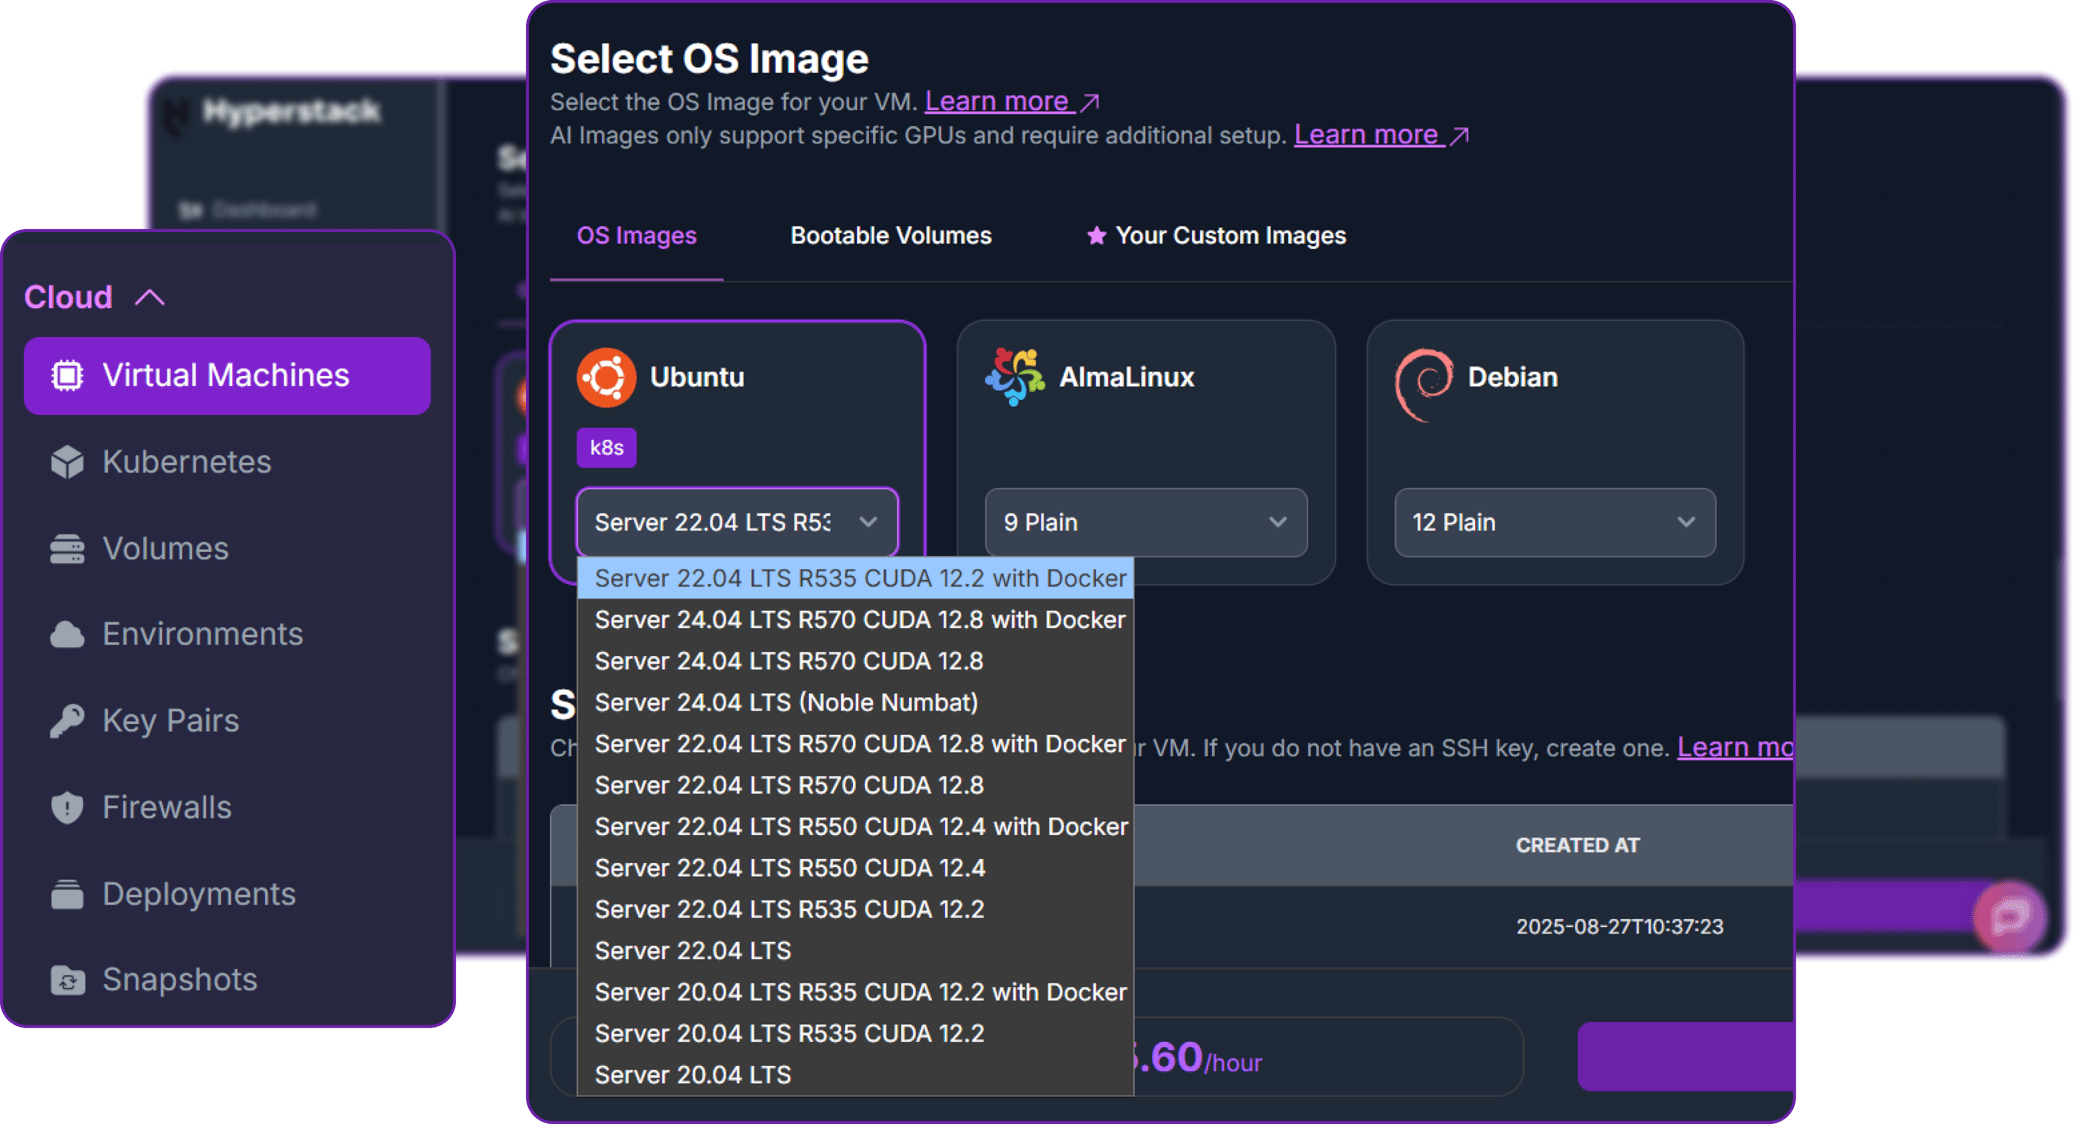This screenshot has height=1124, width=2074.
Task: Collapse the Cloud section chevron
Action: [150, 297]
